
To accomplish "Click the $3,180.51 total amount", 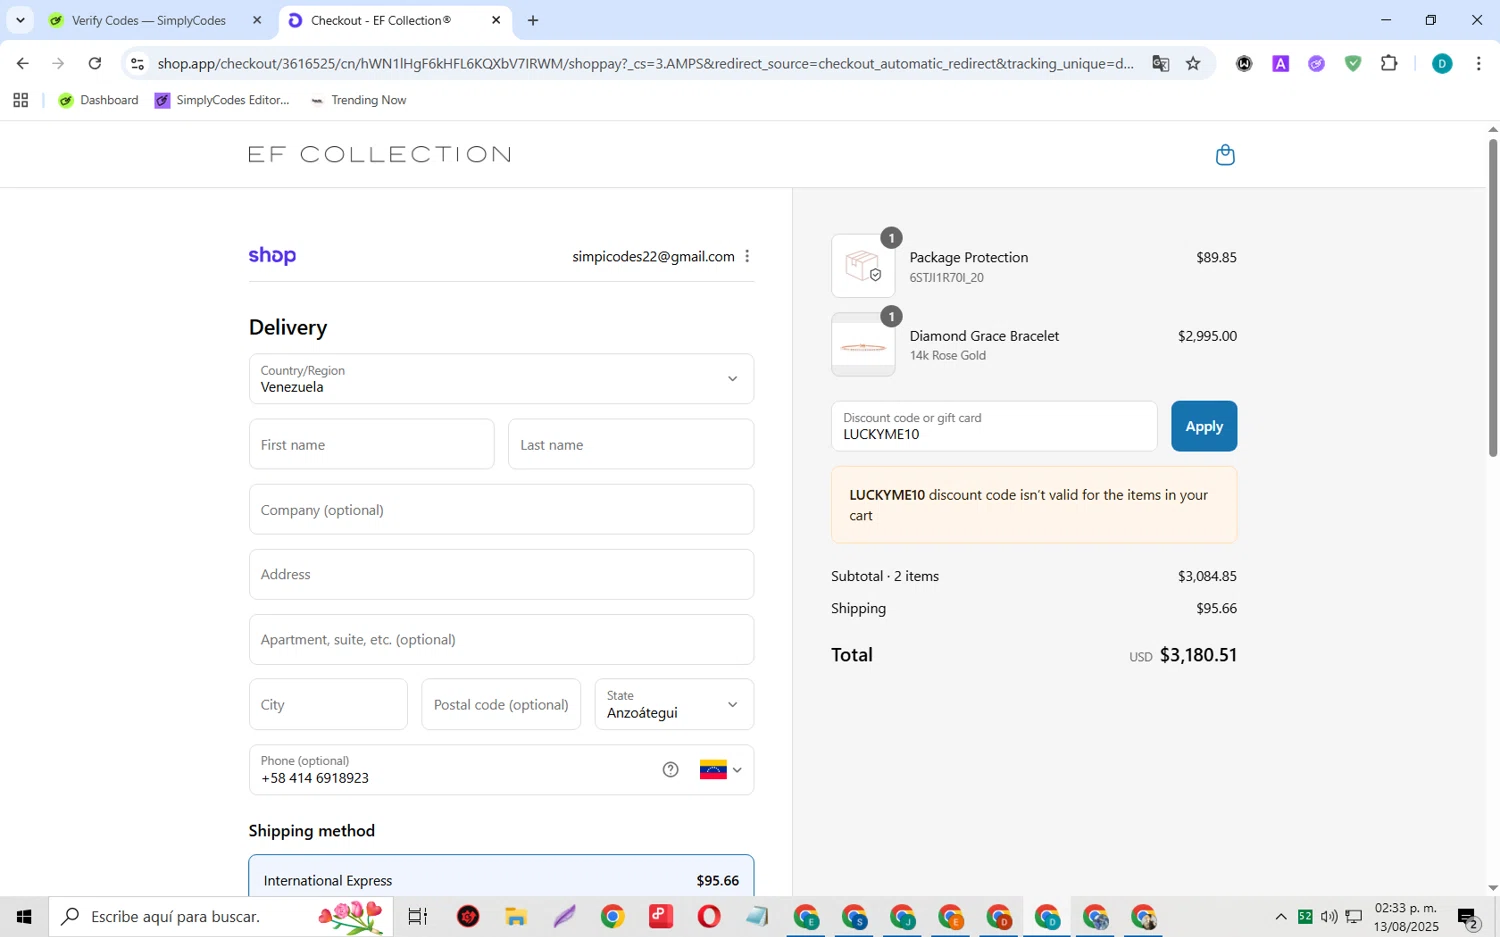I will (x=1198, y=656).
